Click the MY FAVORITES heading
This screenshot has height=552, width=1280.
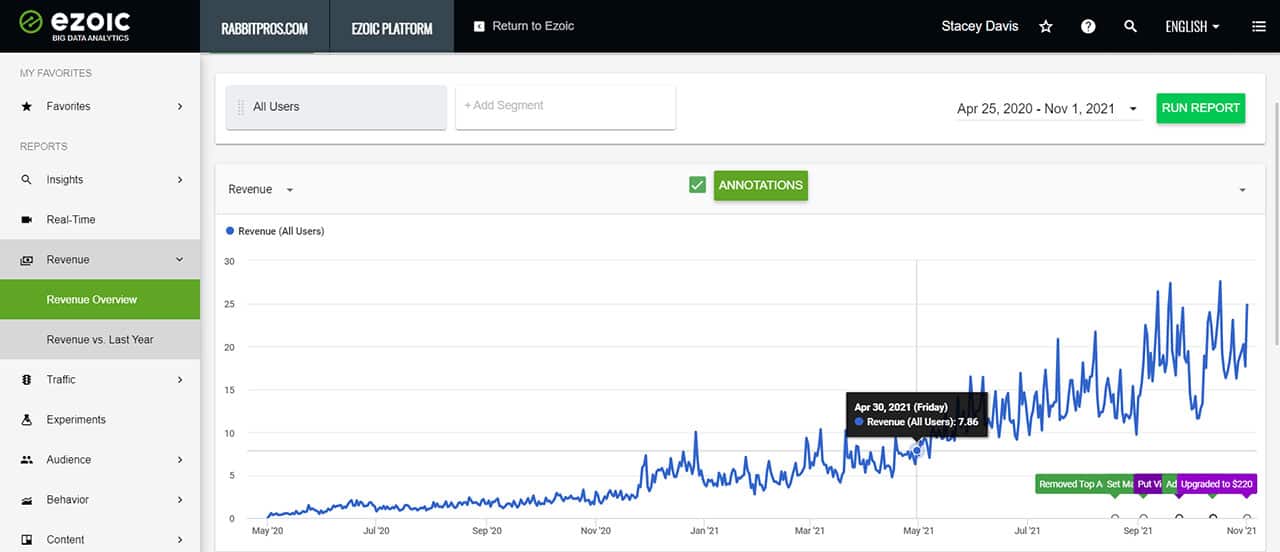click(x=56, y=73)
